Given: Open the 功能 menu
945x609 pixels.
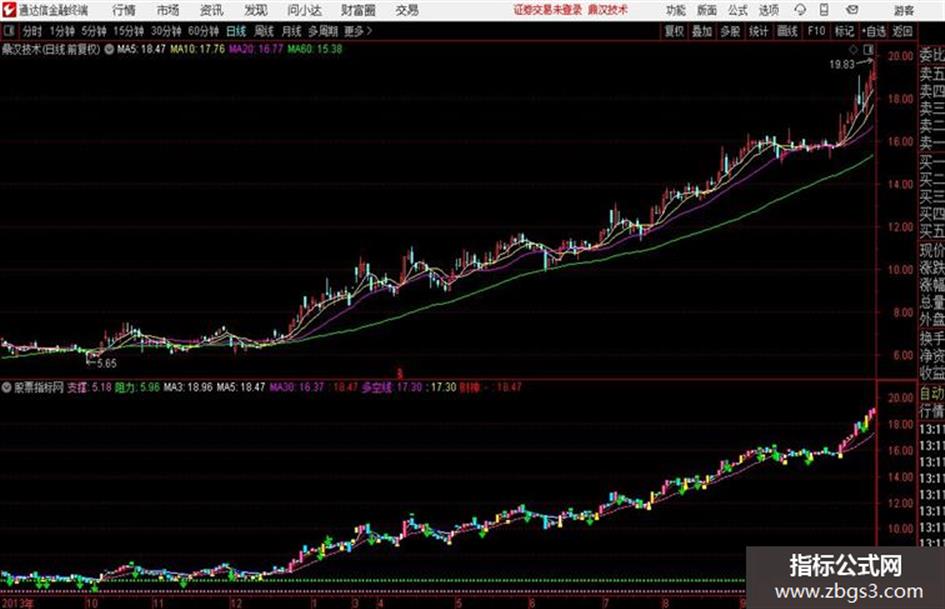Looking at the screenshot, I should [x=676, y=10].
